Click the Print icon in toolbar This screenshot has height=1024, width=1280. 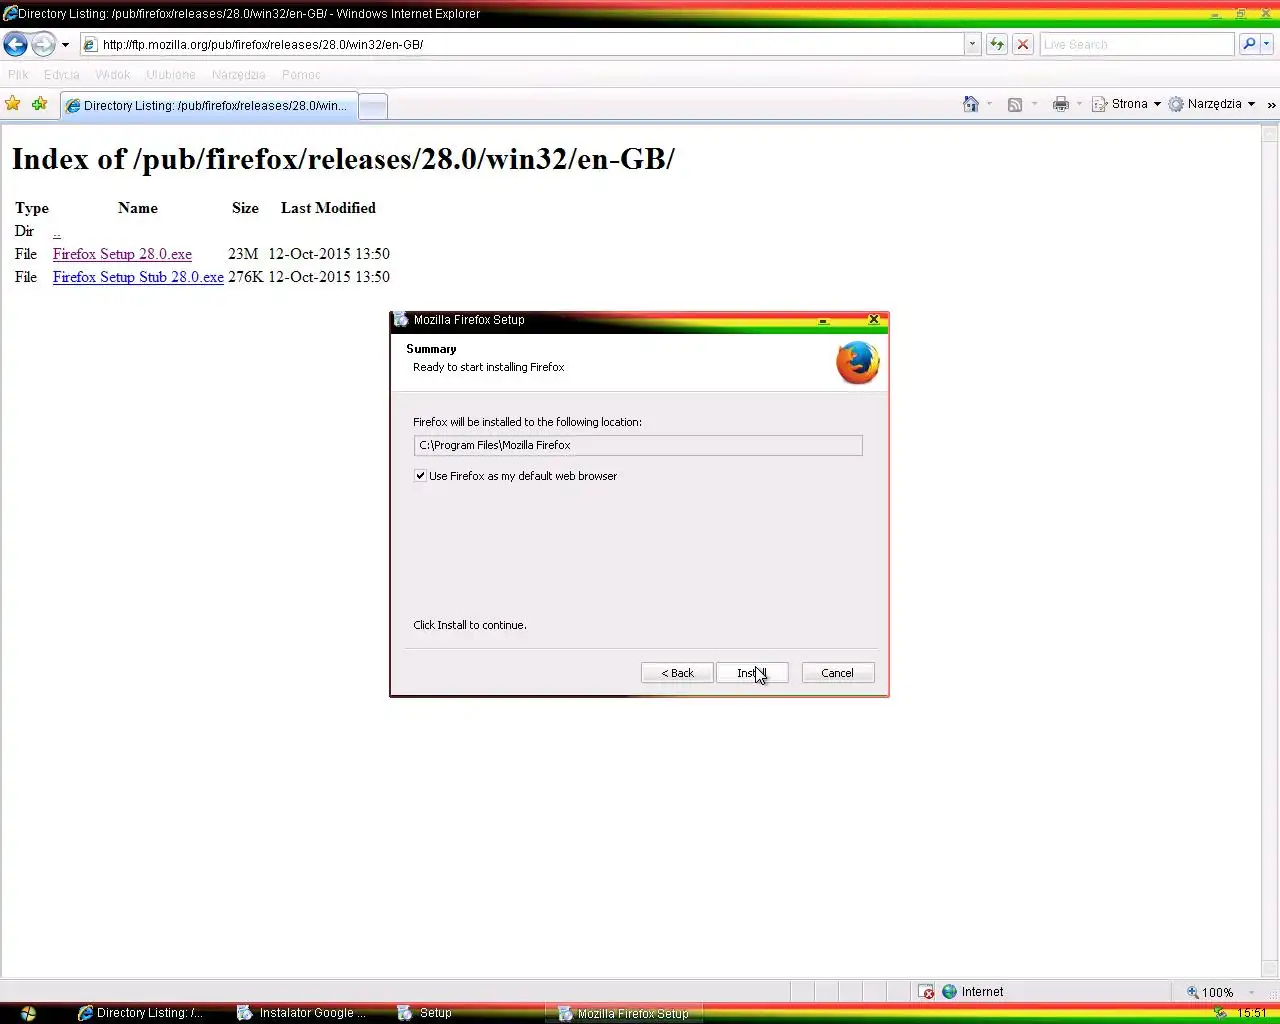click(x=1060, y=104)
